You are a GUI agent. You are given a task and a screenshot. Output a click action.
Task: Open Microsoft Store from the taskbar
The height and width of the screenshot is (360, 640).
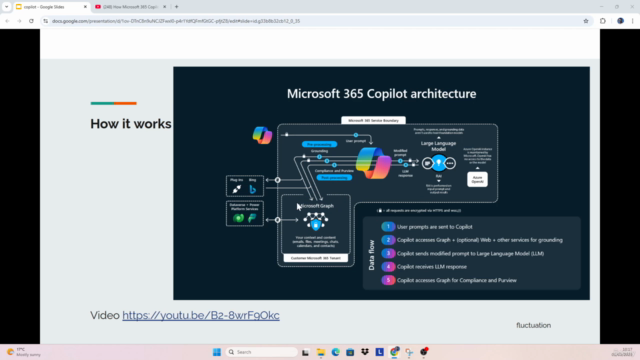(x=350, y=352)
